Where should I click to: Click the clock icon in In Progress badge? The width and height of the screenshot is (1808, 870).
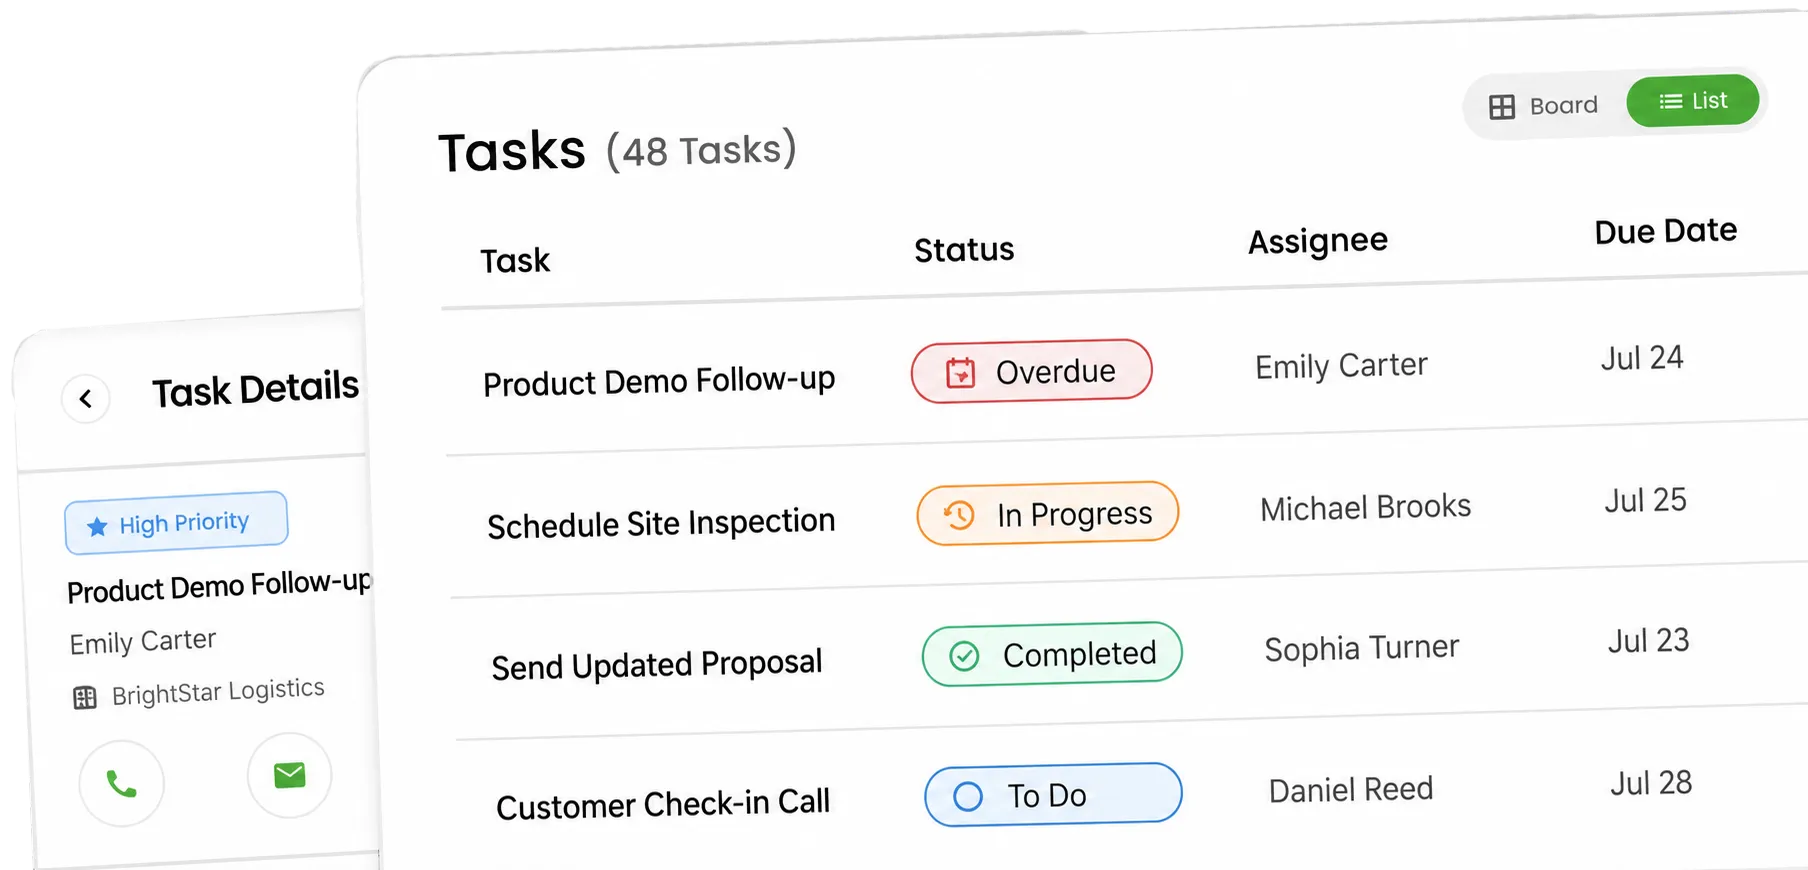(958, 515)
